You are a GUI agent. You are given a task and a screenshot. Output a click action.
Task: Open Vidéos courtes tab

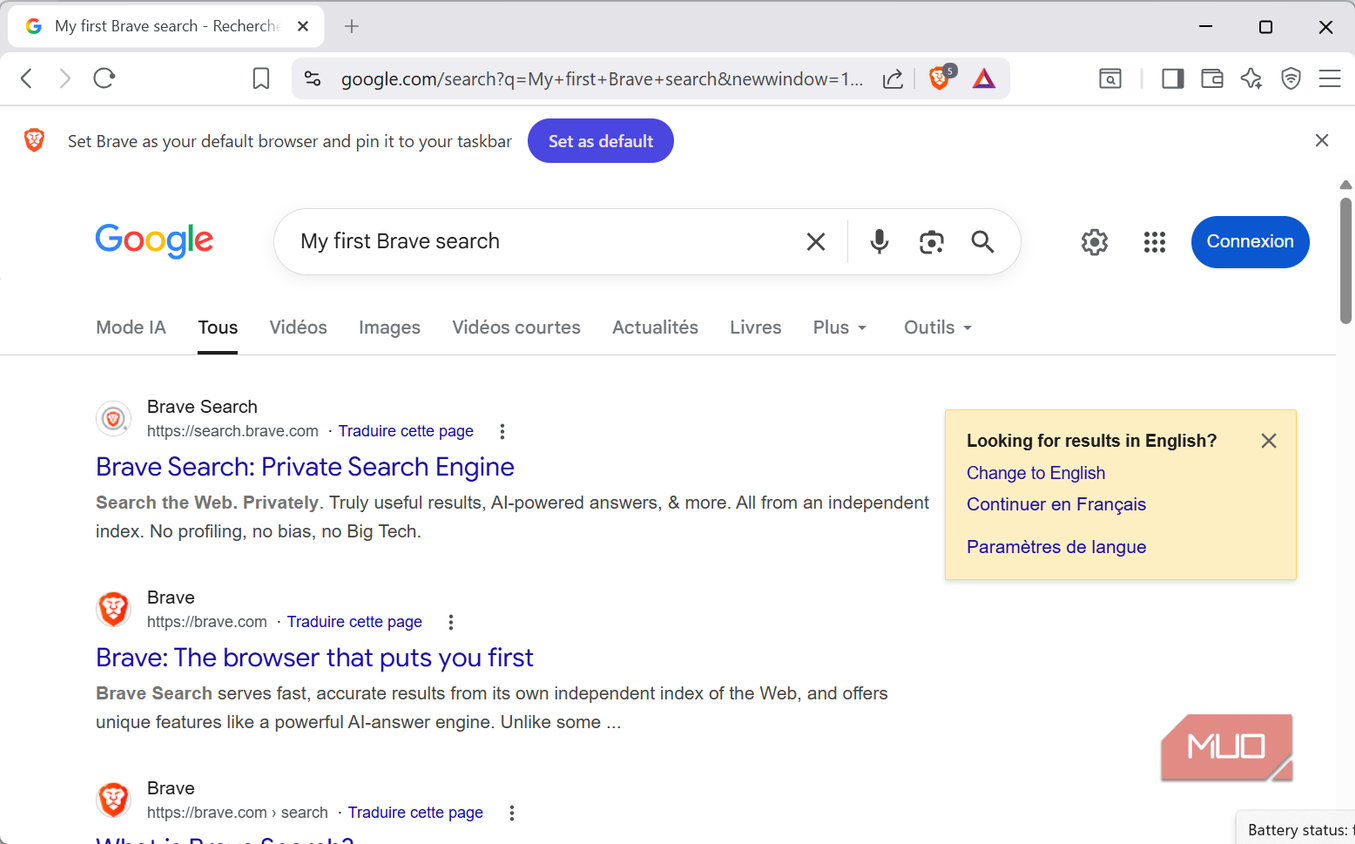(516, 327)
